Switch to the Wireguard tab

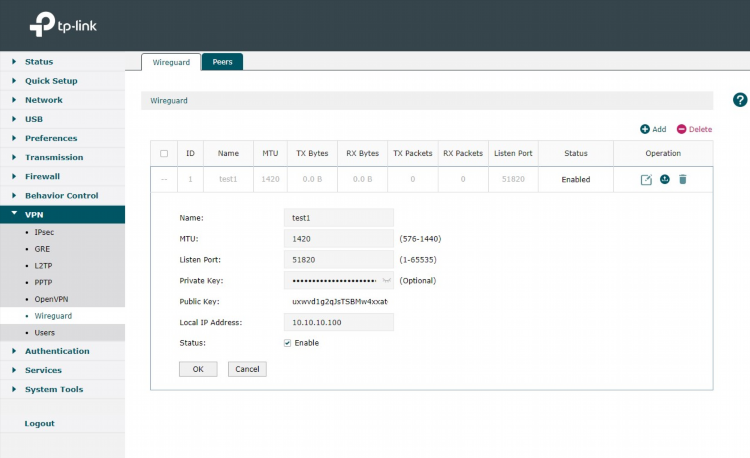(x=171, y=62)
